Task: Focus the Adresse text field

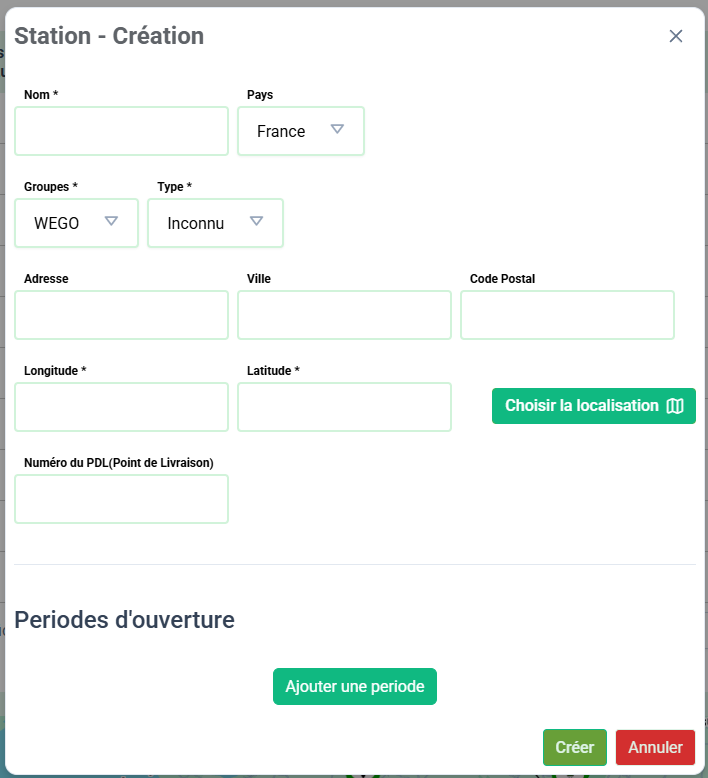Action: [121, 315]
